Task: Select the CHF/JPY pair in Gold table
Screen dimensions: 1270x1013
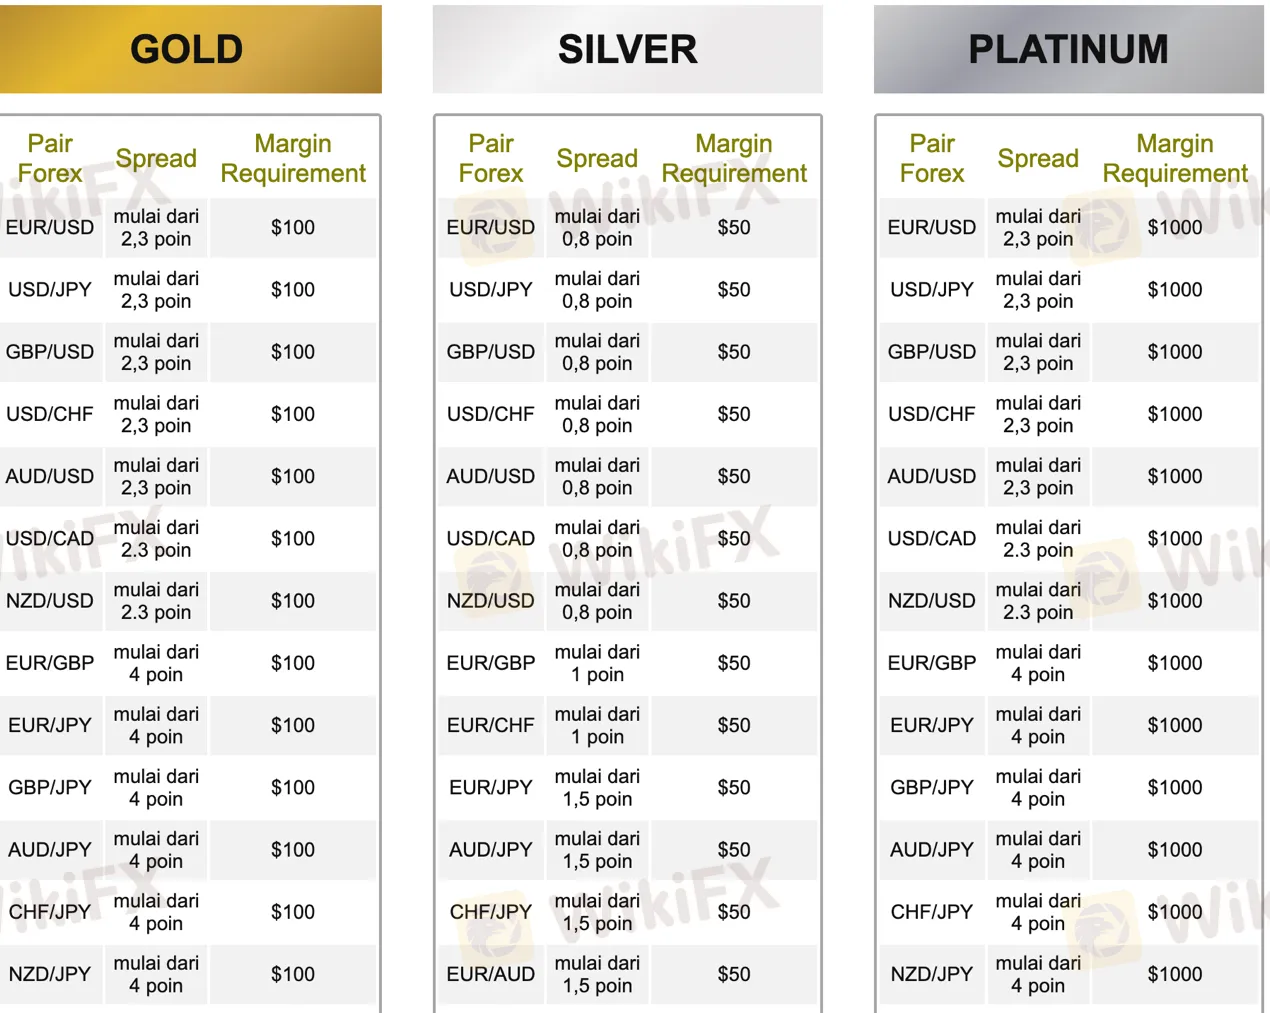Action: click(50, 912)
